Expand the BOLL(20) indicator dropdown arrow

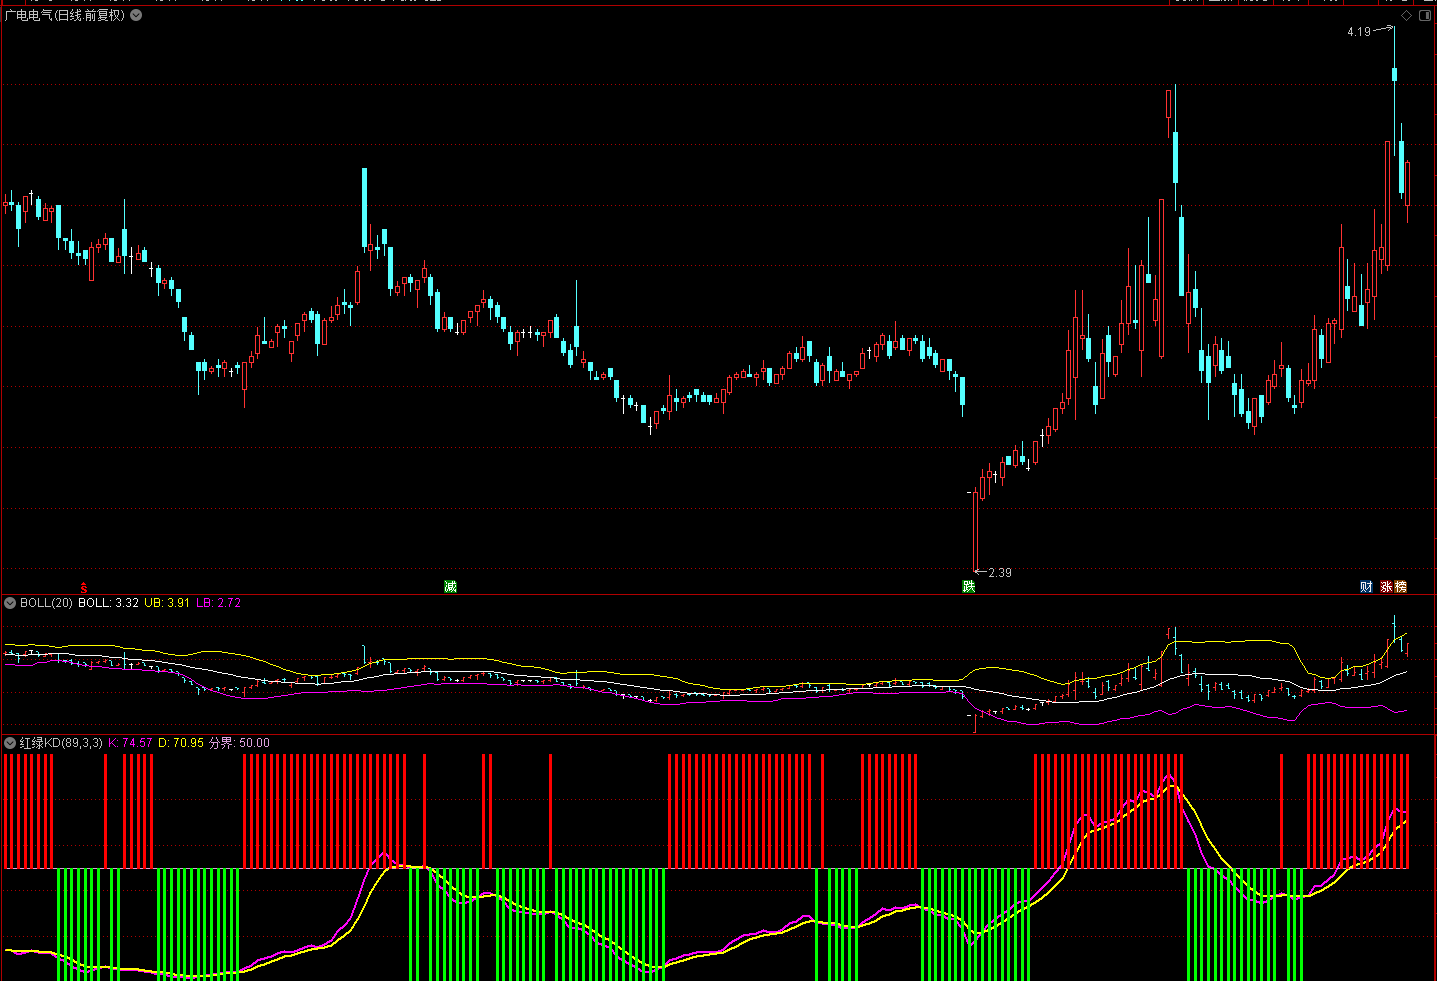tap(10, 603)
